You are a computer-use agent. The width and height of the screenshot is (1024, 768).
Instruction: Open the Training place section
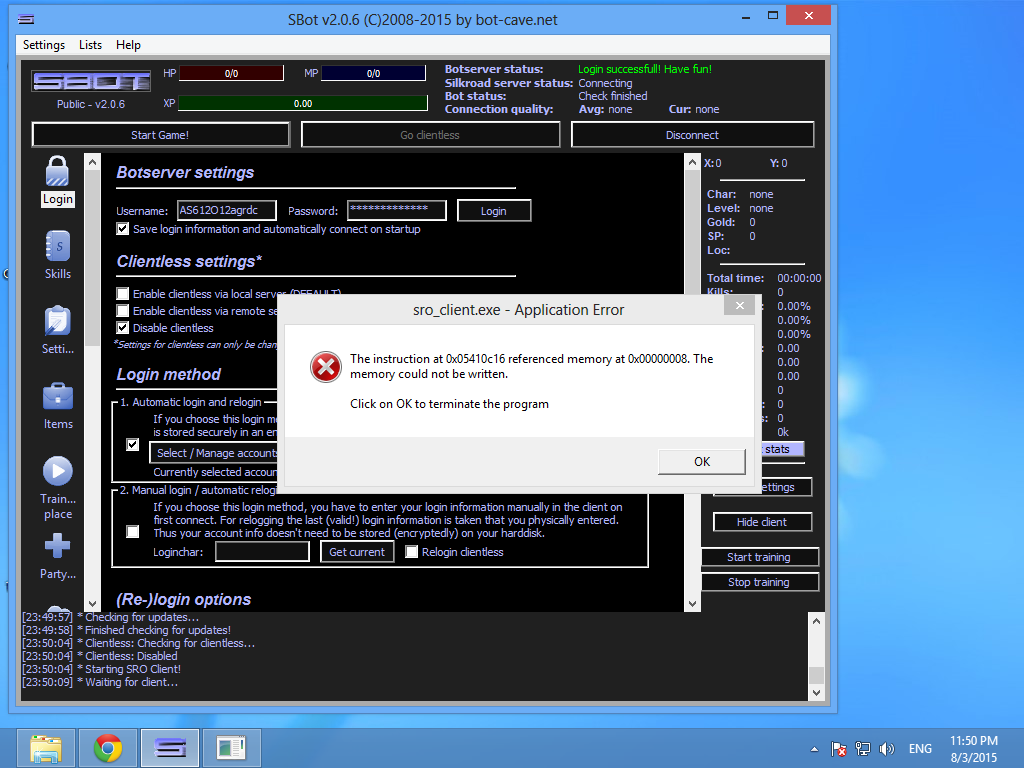click(57, 488)
